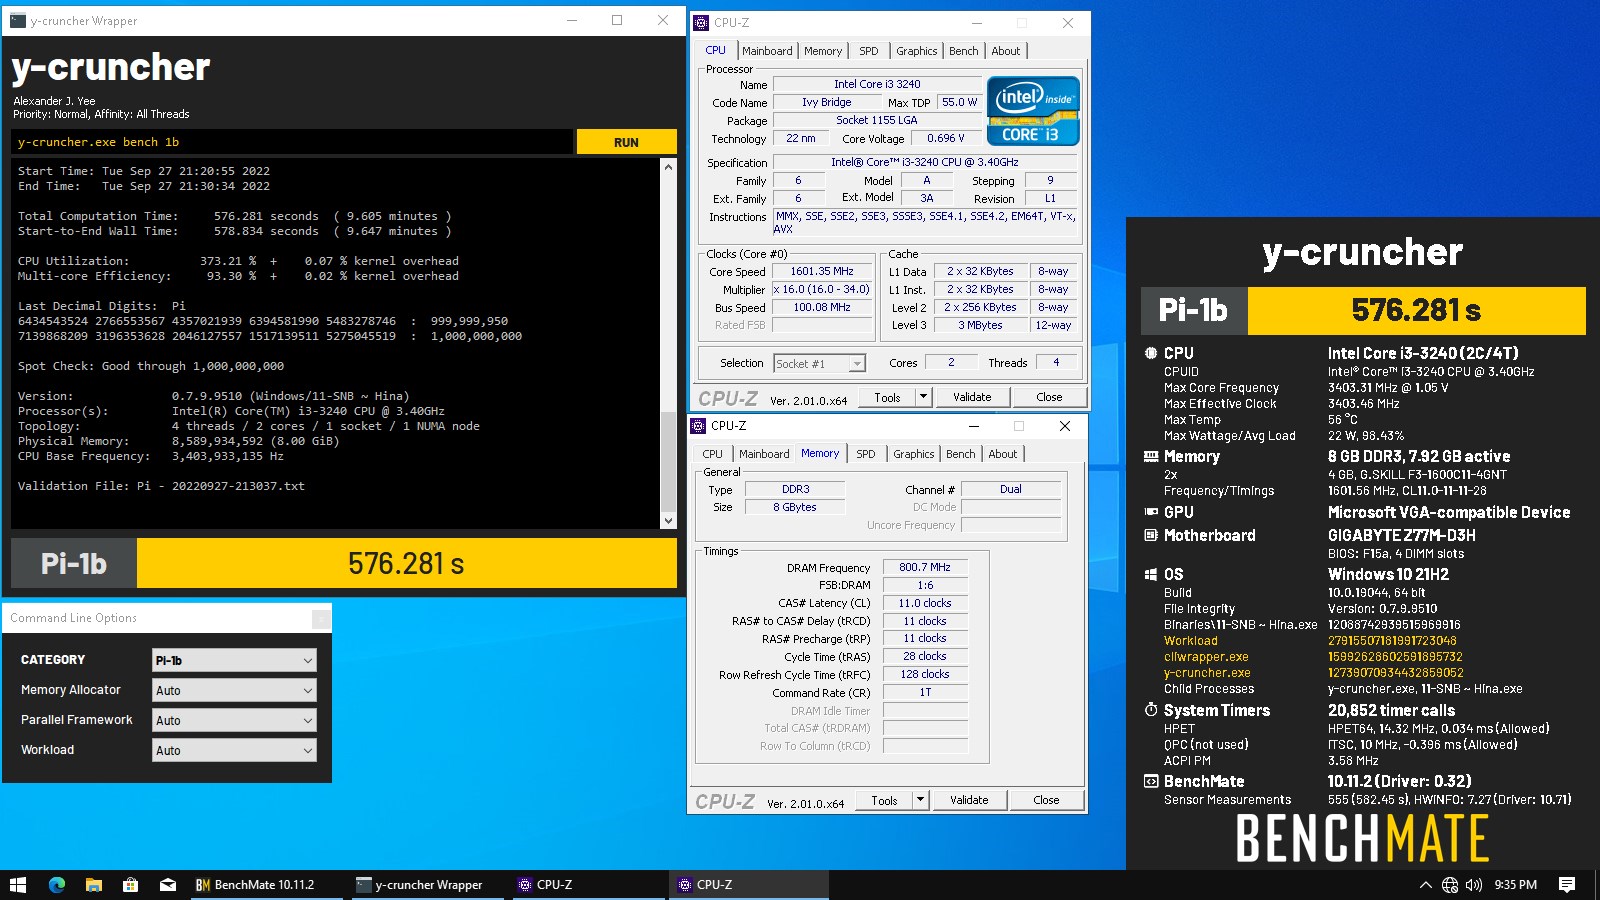Open the Memory Allocator dropdown
The width and height of the screenshot is (1600, 900).
(x=235, y=690)
